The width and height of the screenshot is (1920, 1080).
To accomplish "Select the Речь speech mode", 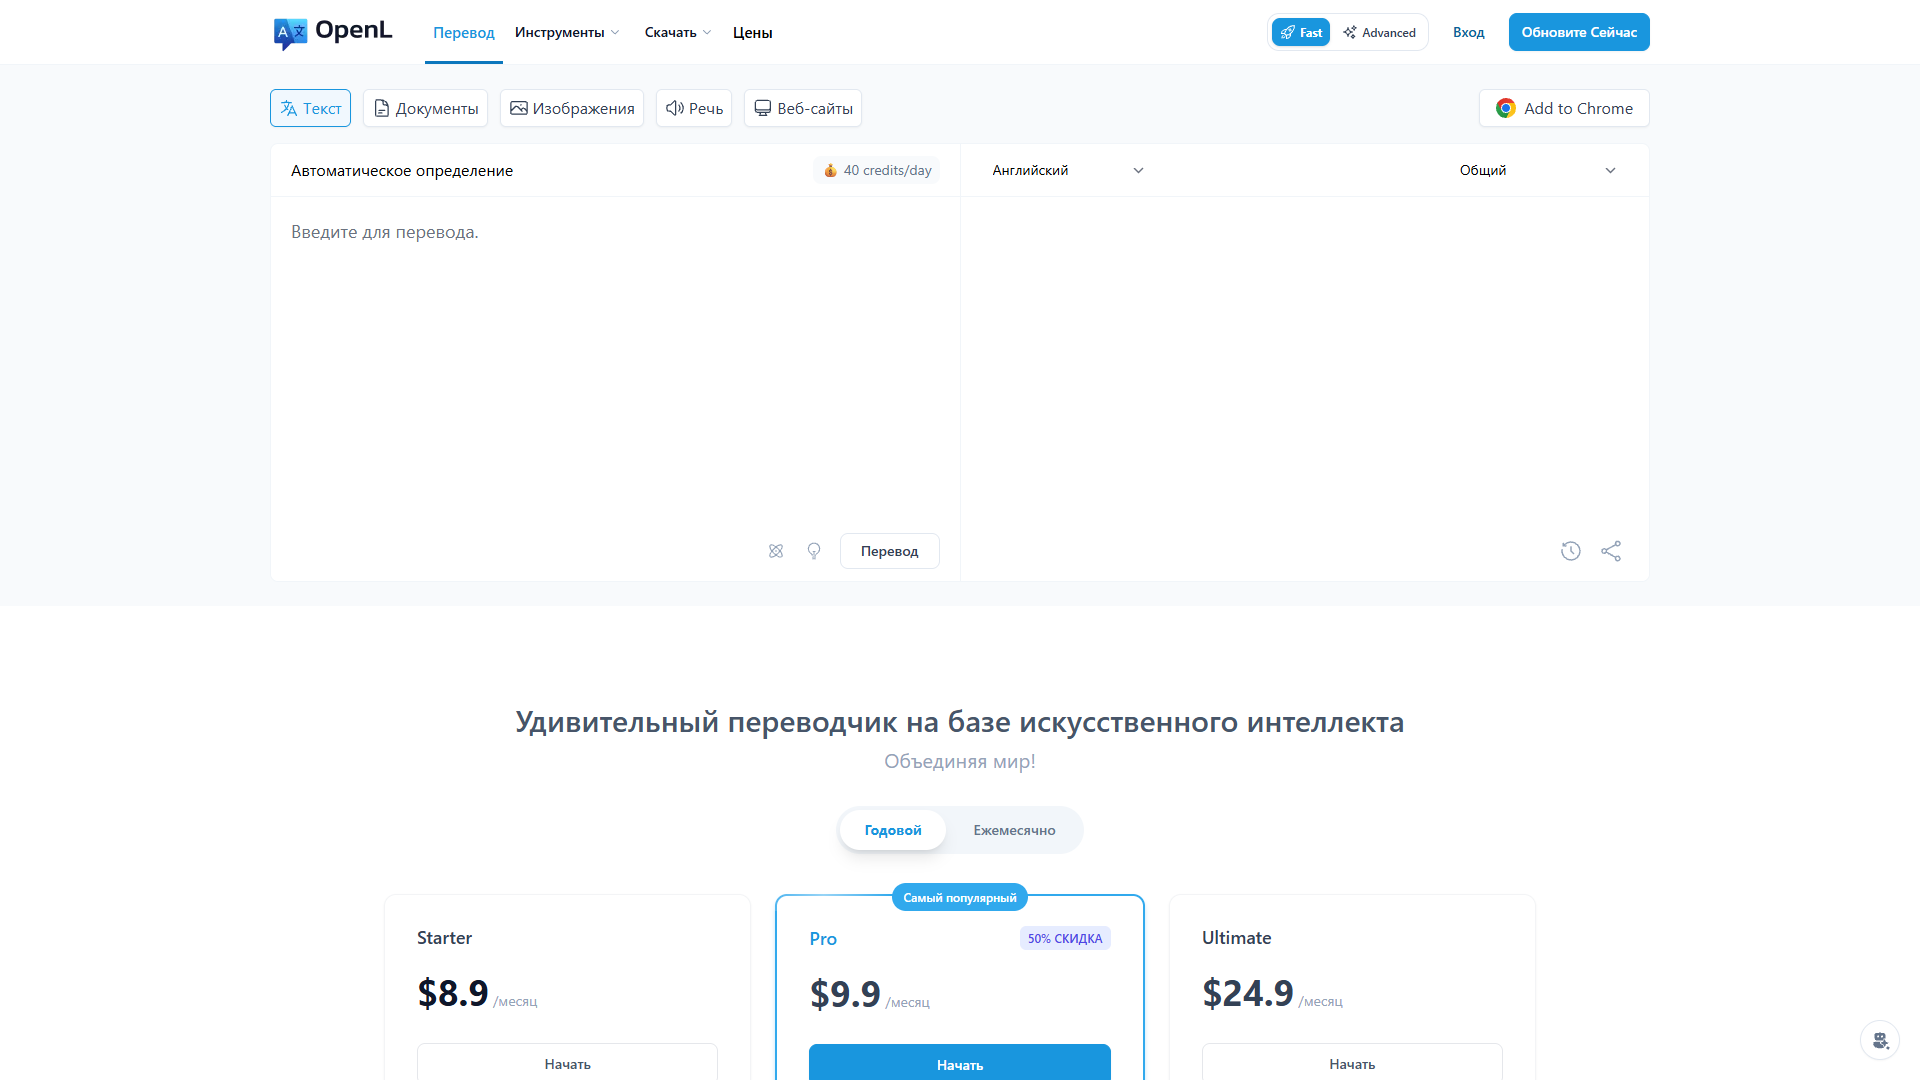I will tap(694, 108).
